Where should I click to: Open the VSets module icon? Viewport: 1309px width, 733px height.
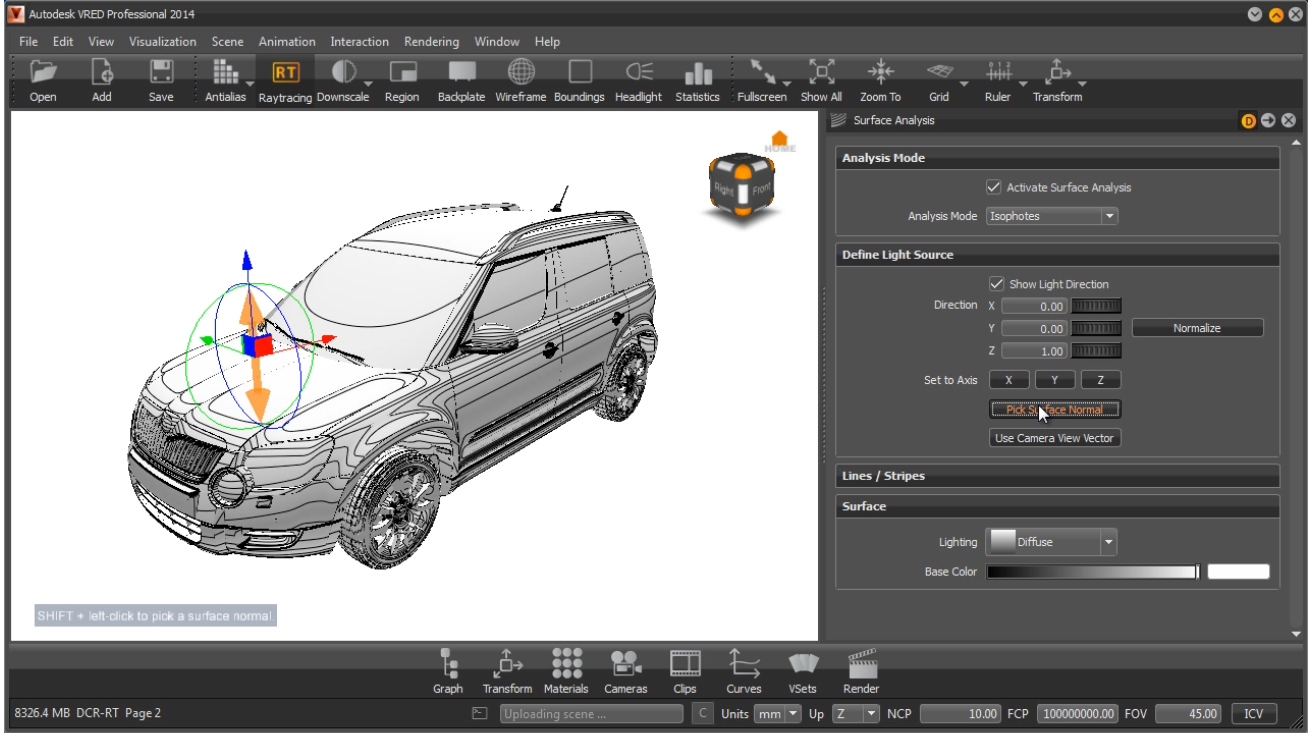pyautogui.click(x=803, y=663)
